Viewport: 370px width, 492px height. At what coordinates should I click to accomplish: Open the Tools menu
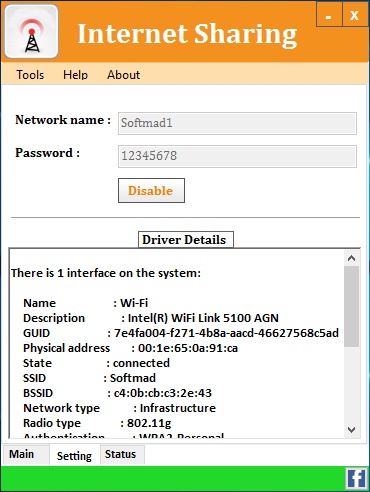30,75
